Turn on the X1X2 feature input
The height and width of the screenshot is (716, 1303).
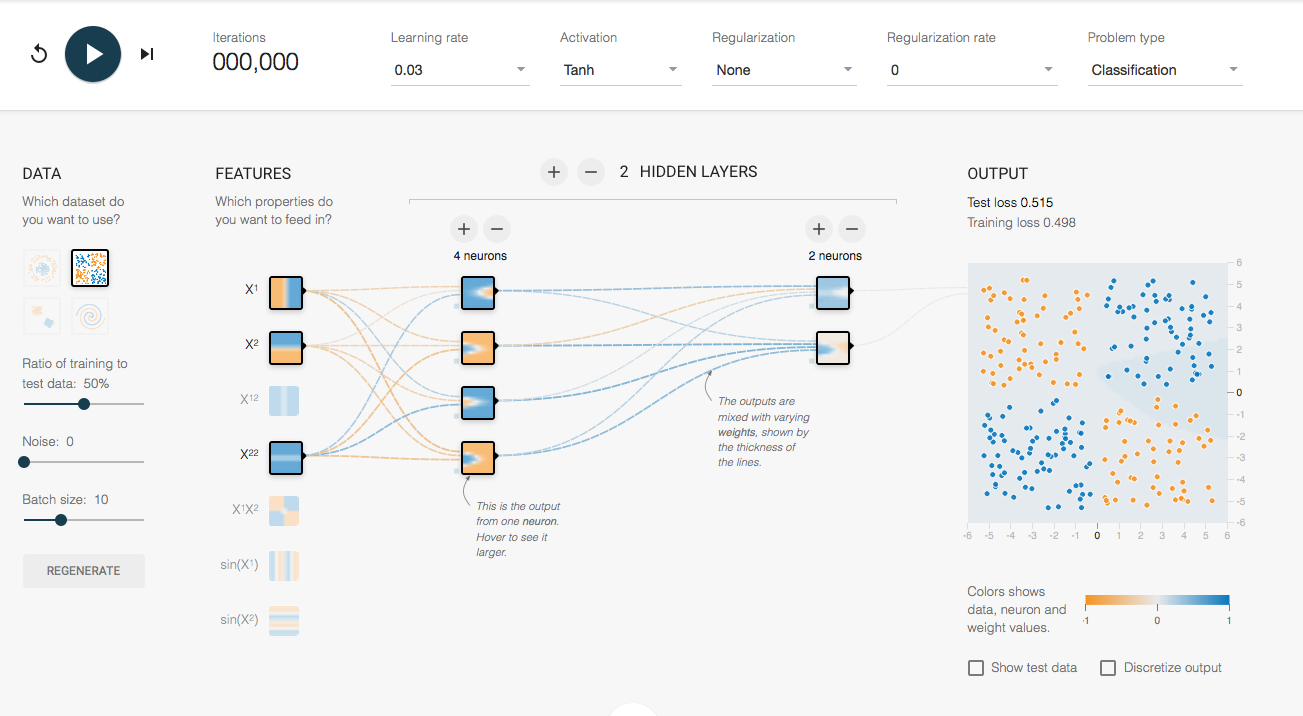point(284,510)
